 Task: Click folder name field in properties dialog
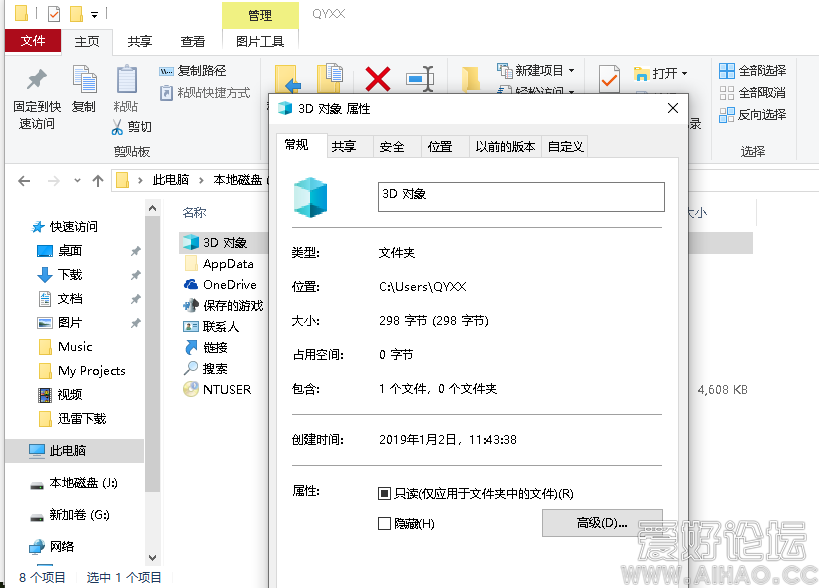[521, 197]
